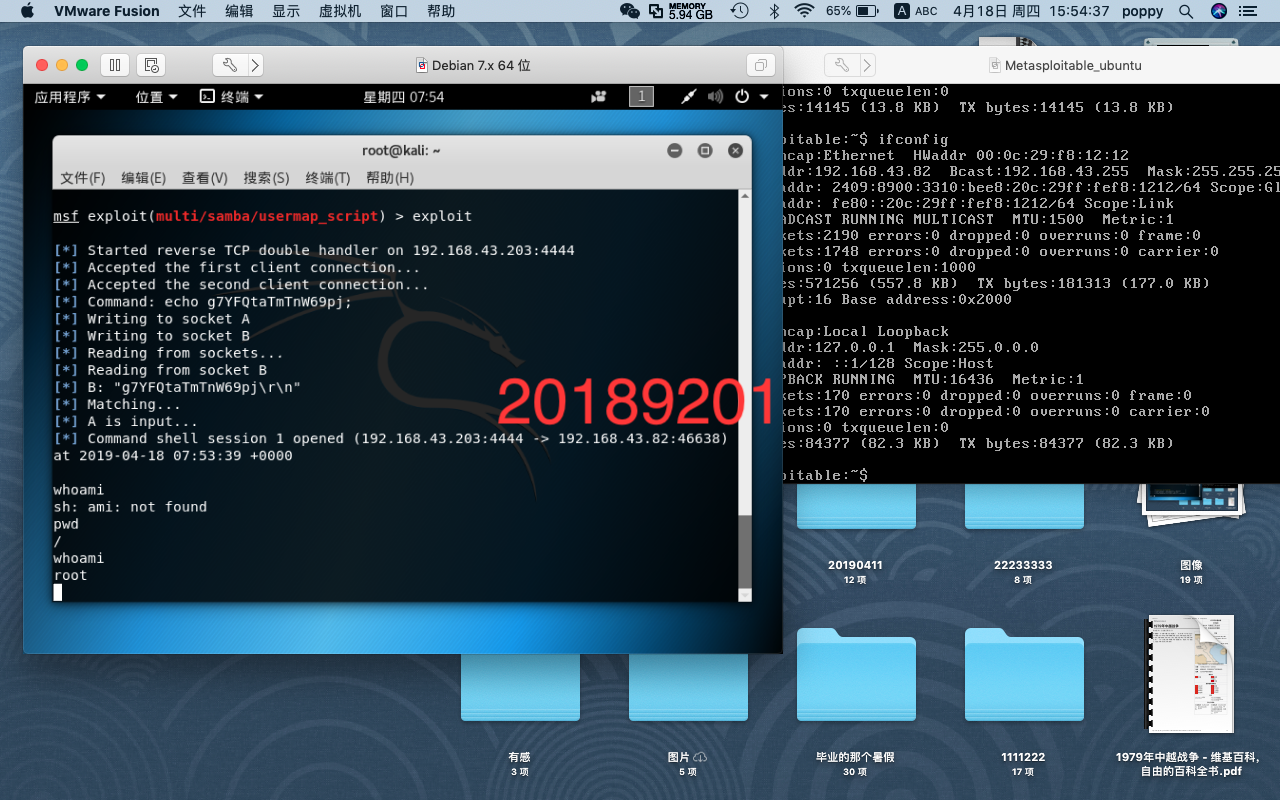Image resolution: width=1280 pixels, height=800 pixels.
Task: Open the VMware Fusion app menu
Action: point(107,11)
